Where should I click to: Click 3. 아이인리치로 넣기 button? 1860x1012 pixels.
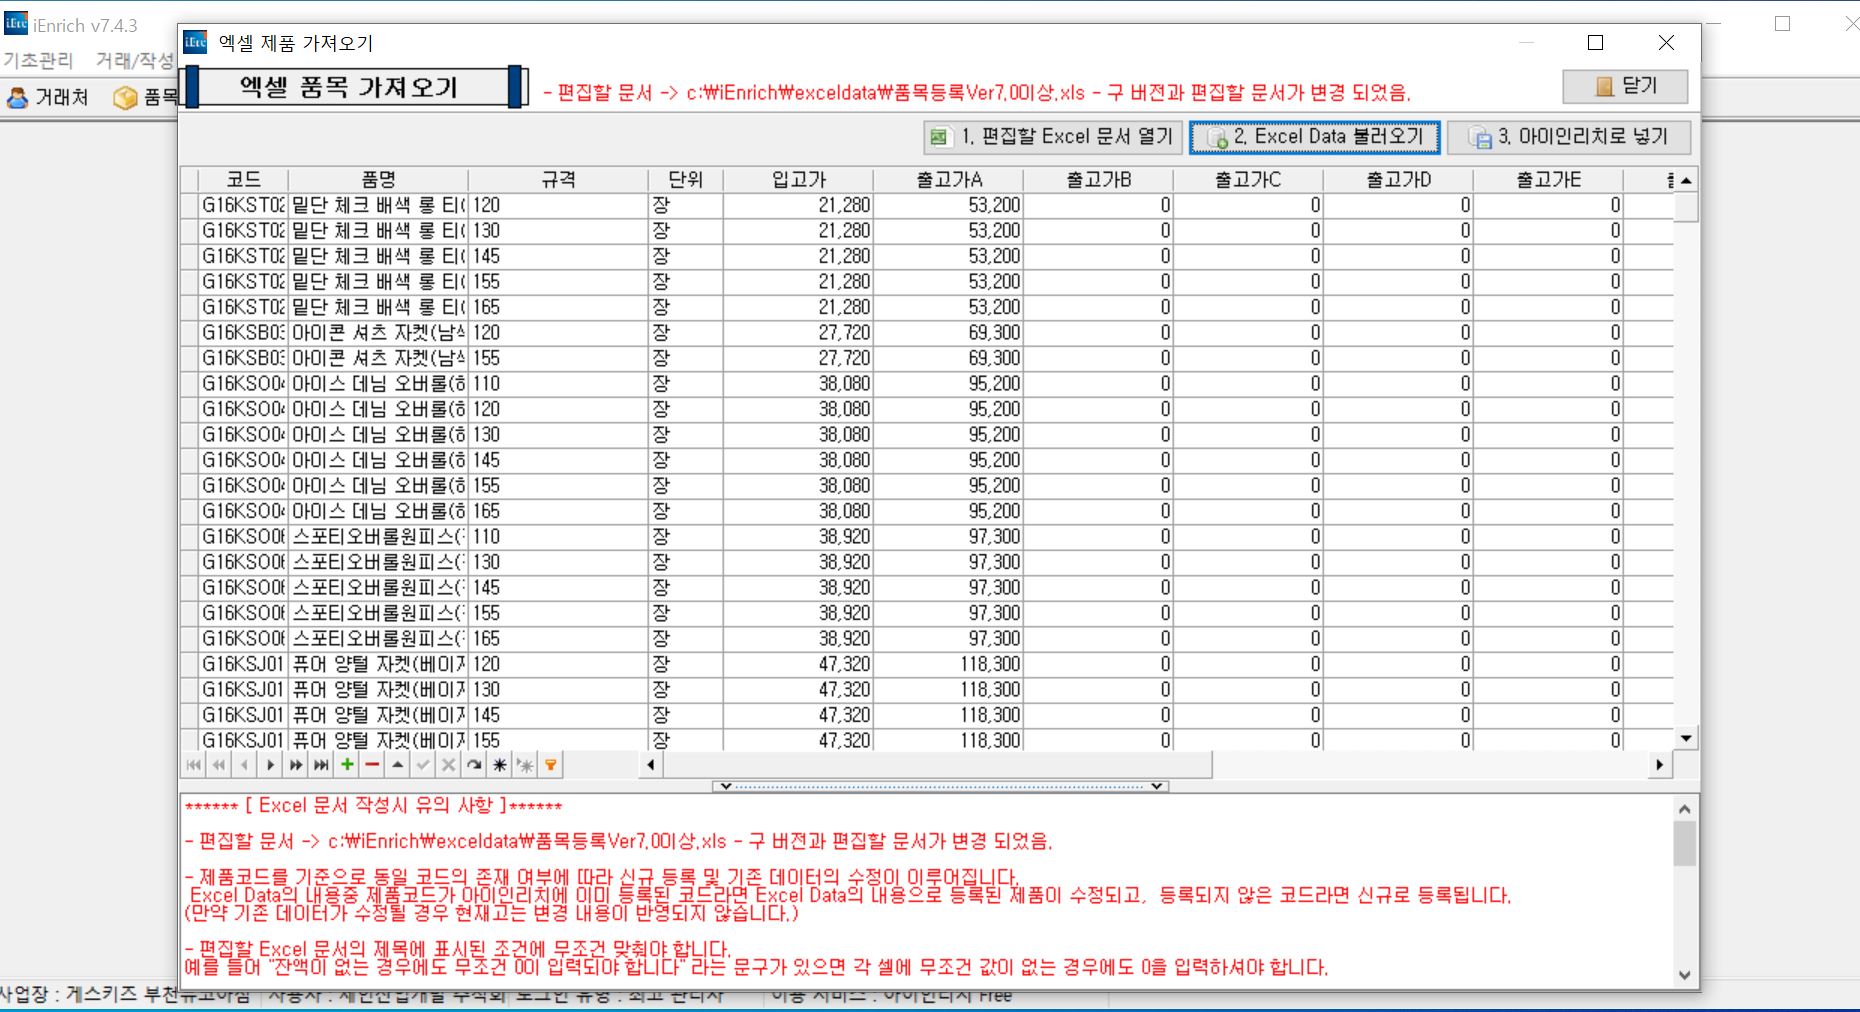pyautogui.click(x=1568, y=137)
